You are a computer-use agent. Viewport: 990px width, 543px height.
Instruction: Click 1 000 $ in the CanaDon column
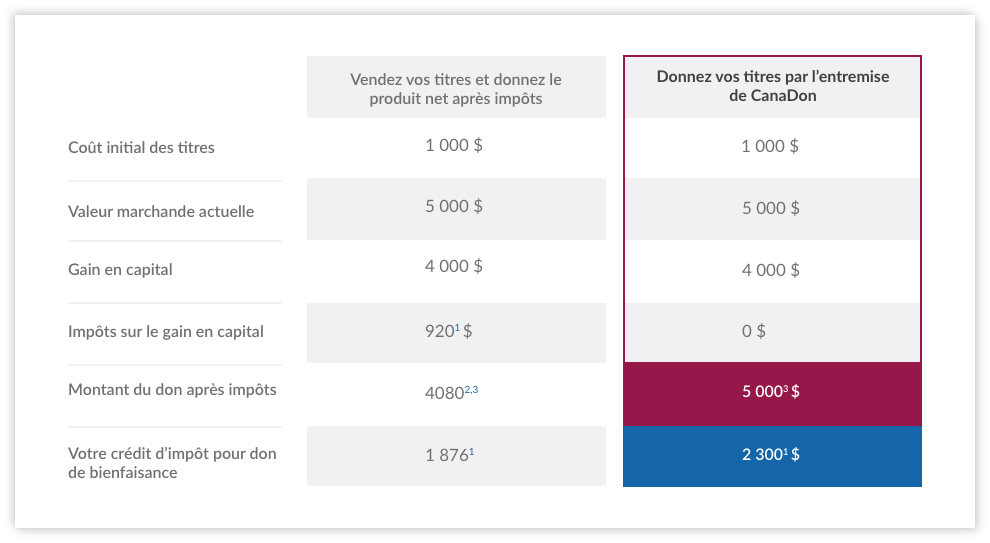pos(770,146)
